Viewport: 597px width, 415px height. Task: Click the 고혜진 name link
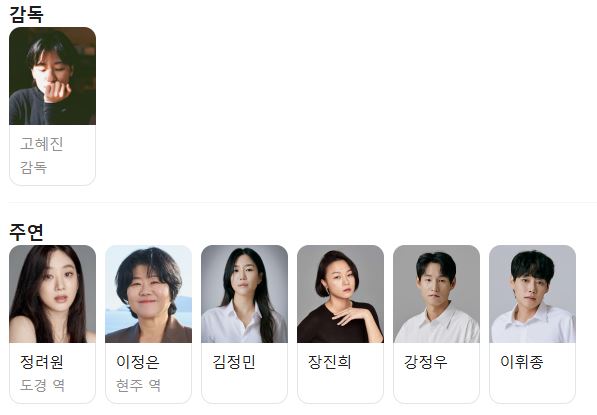42,144
